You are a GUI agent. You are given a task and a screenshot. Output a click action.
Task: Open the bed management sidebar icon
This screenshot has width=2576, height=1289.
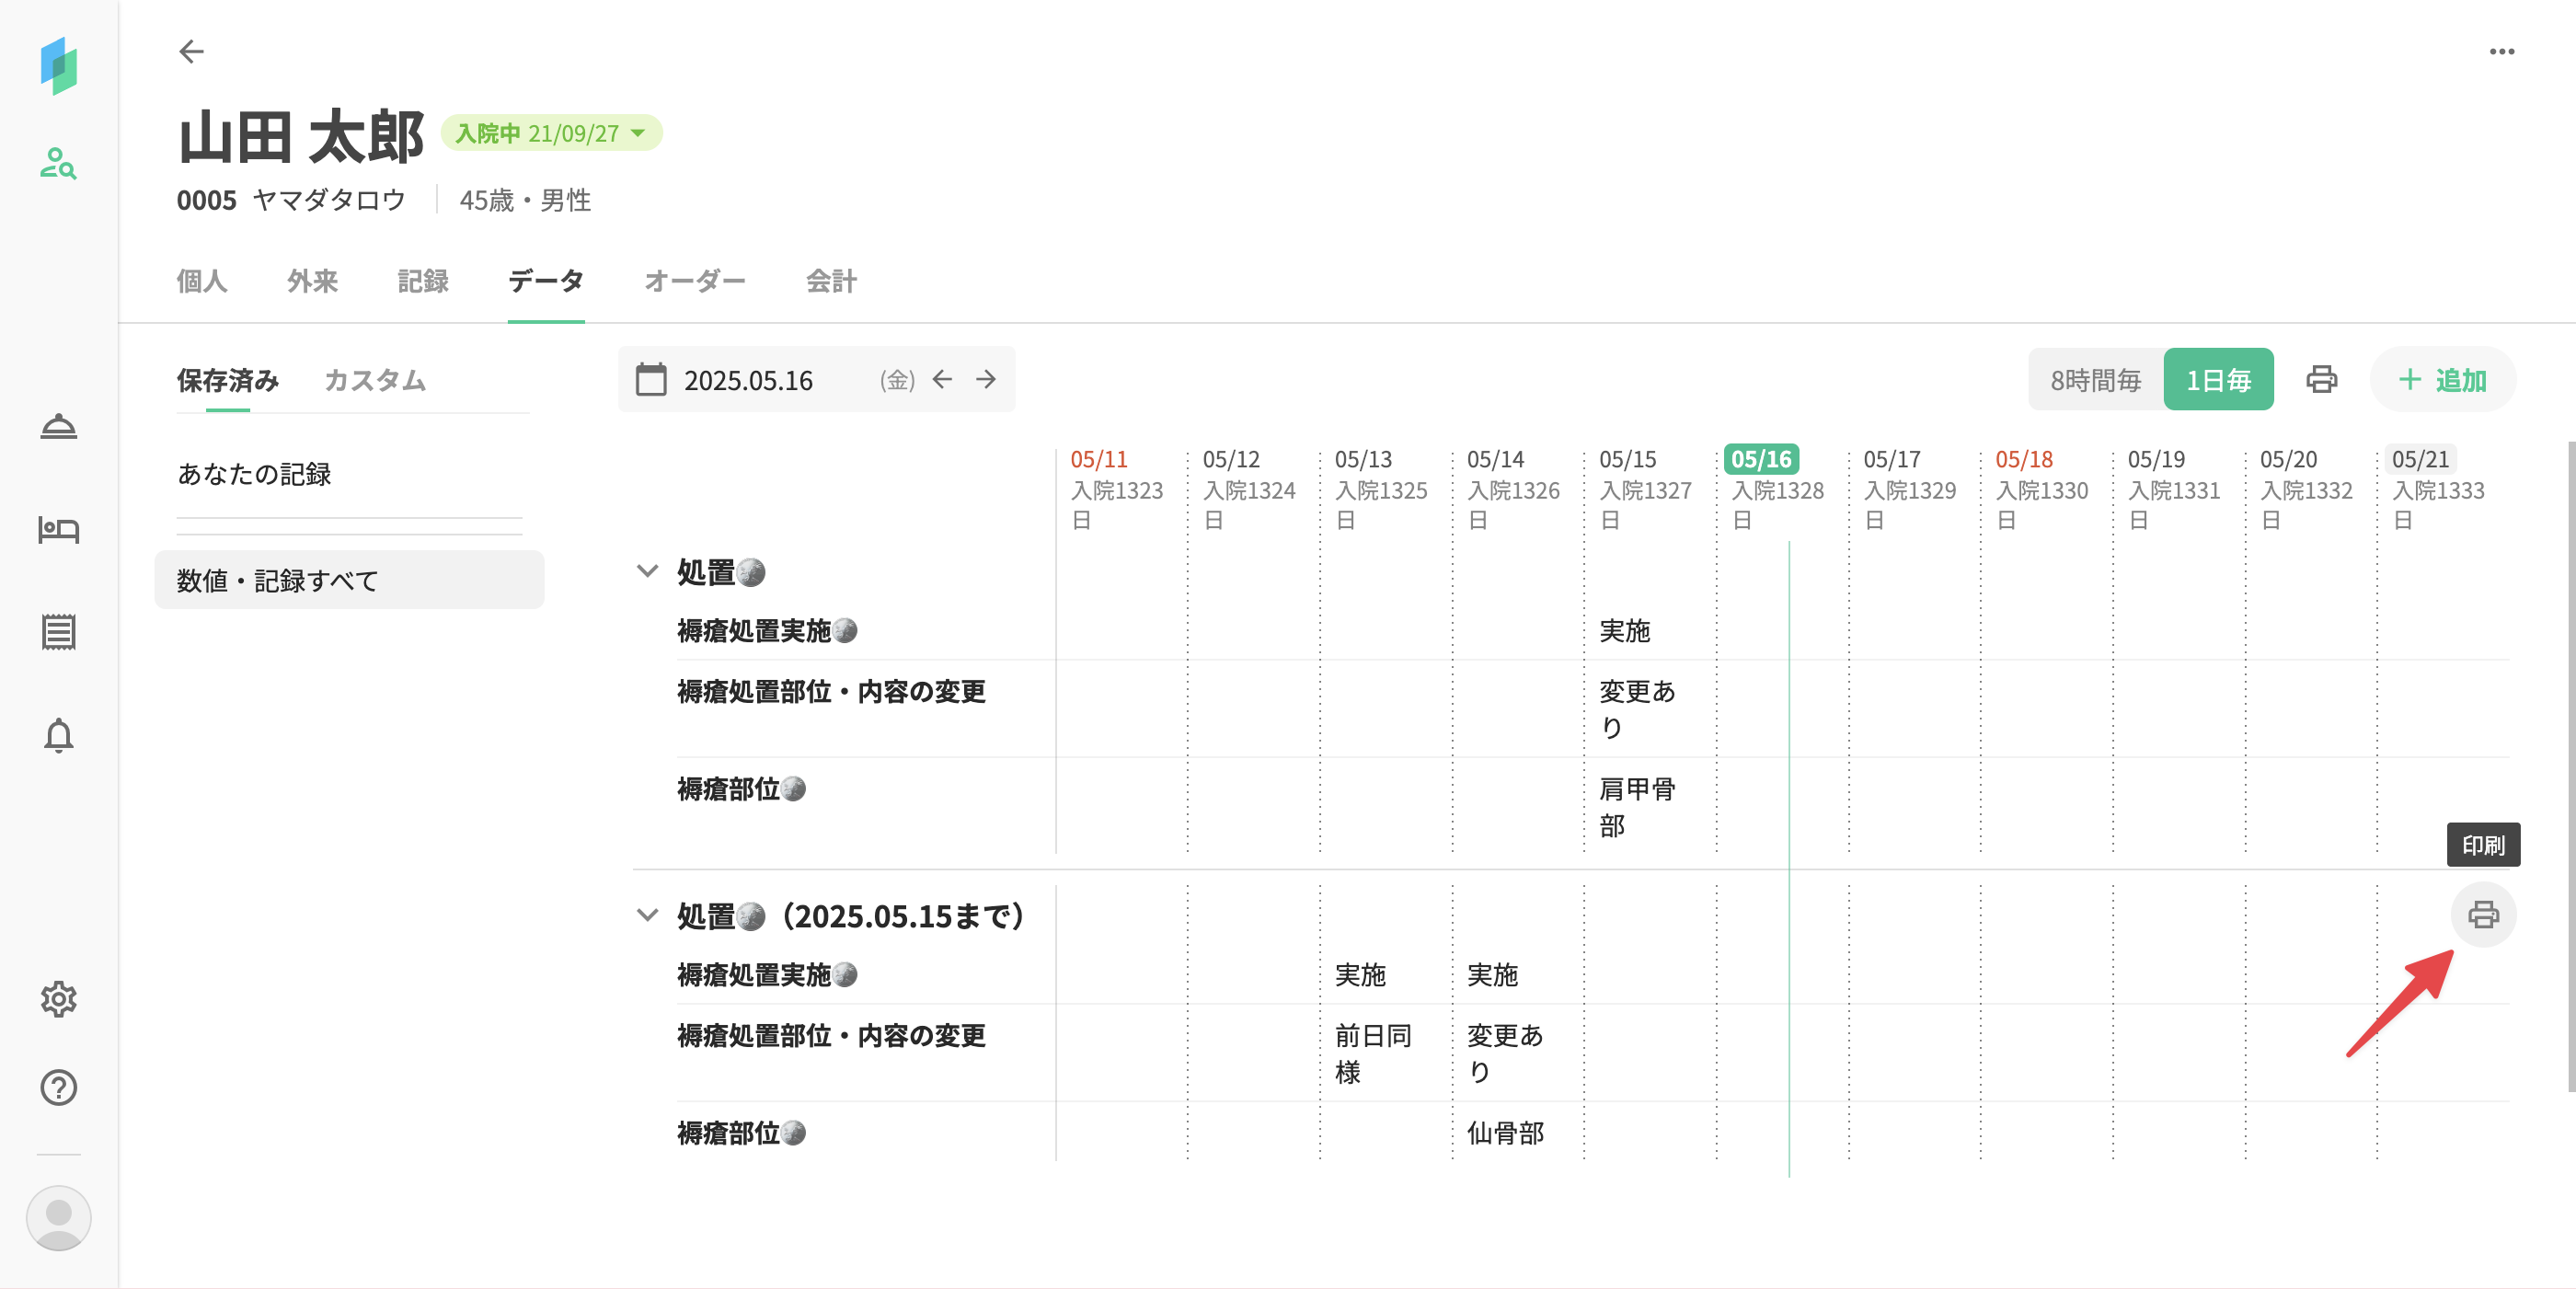(58, 529)
